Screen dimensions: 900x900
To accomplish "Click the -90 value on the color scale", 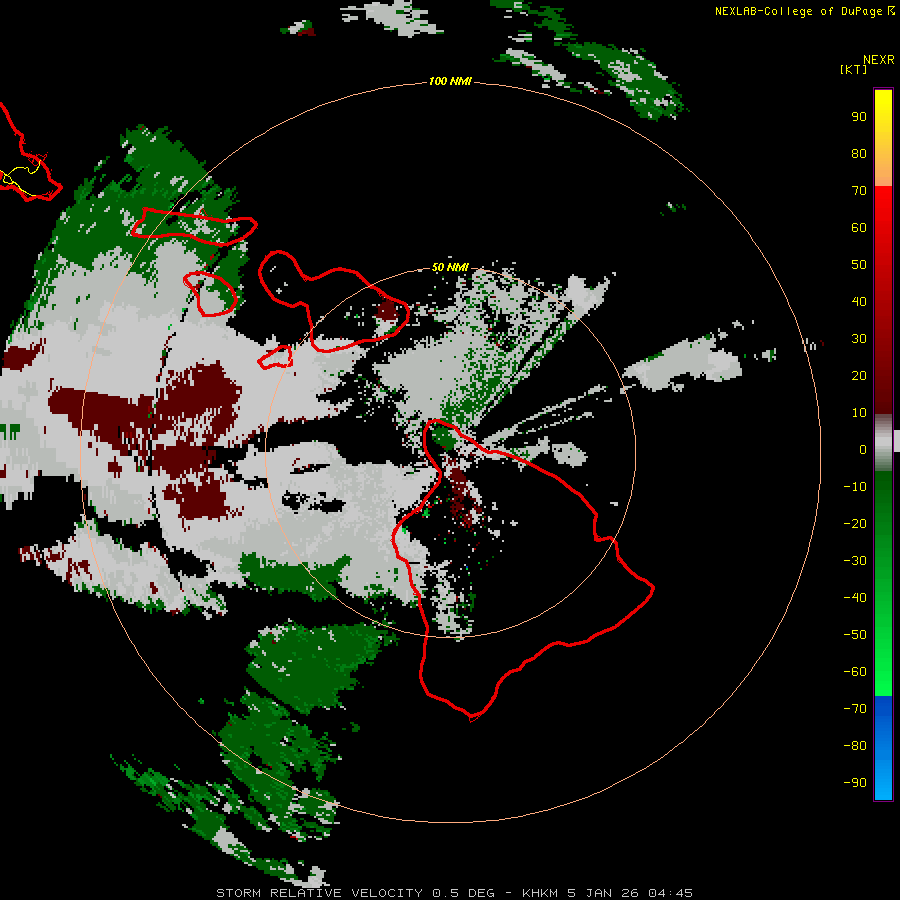I will click(855, 783).
